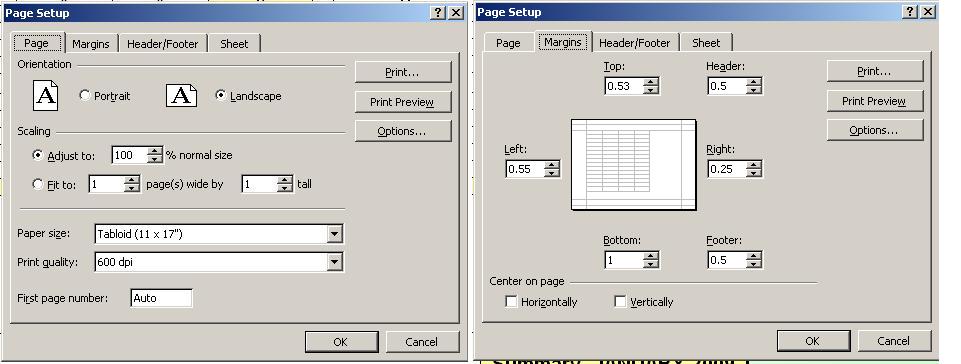Image resolution: width=961 pixels, height=364 pixels.
Task: Check the Vertically center on page box
Action: coord(620,301)
